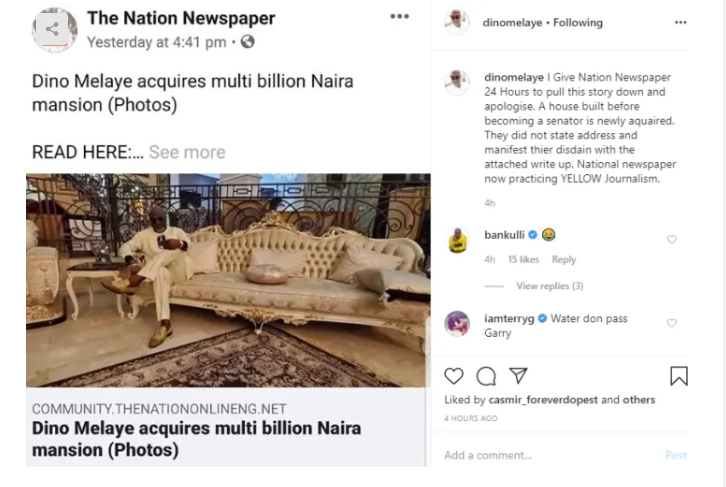
Task: Open comments with the speech bubble icon
Action: [x=486, y=376]
